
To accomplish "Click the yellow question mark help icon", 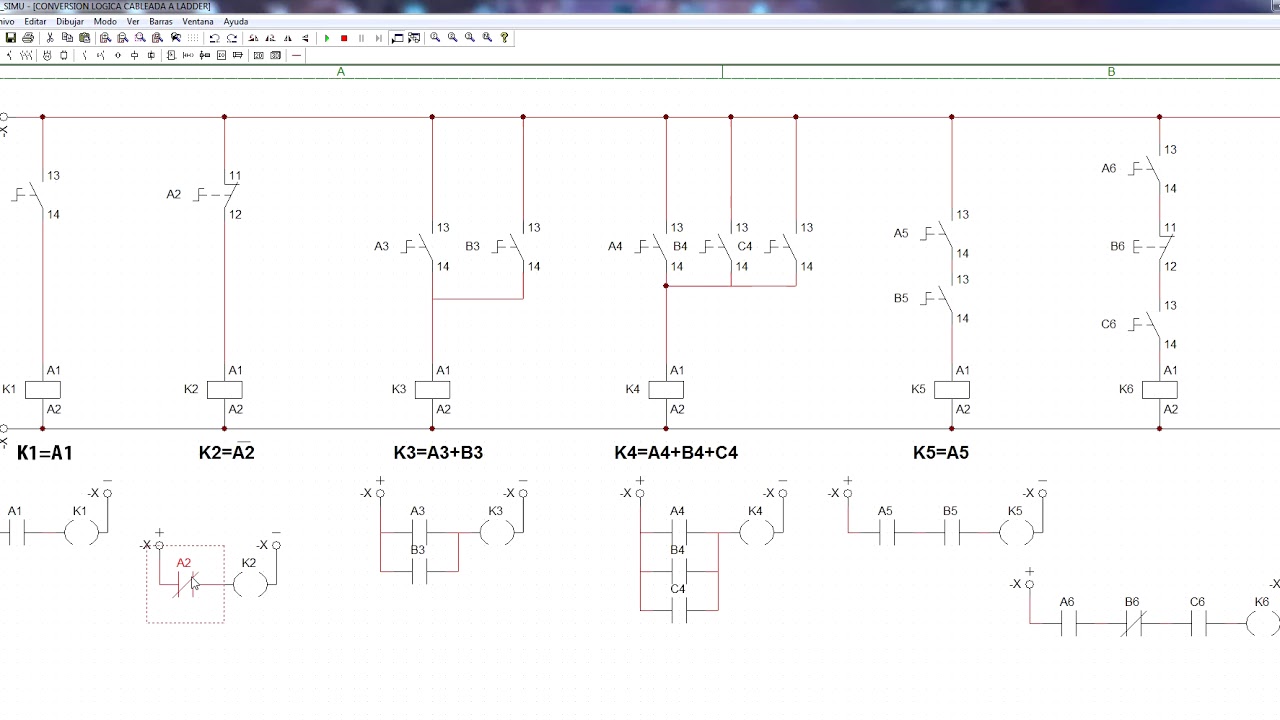I will [x=504, y=38].
